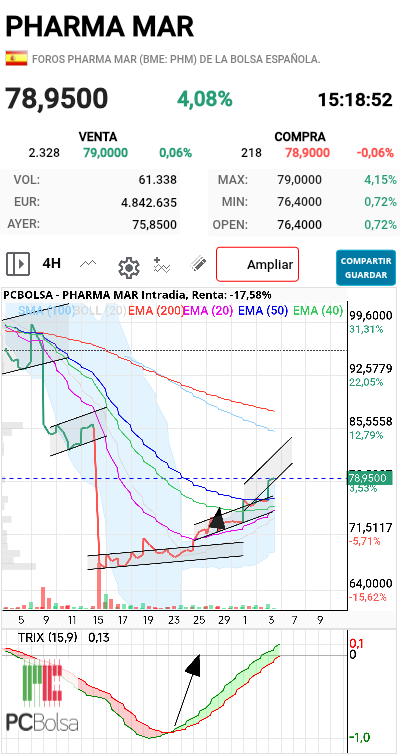Click the Foros Pharma Mar subtitle

tap(176, 60)
